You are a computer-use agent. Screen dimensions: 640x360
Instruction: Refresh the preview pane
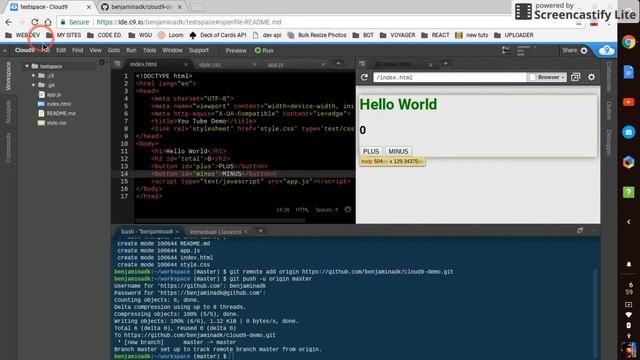click(x=364, y=77)
